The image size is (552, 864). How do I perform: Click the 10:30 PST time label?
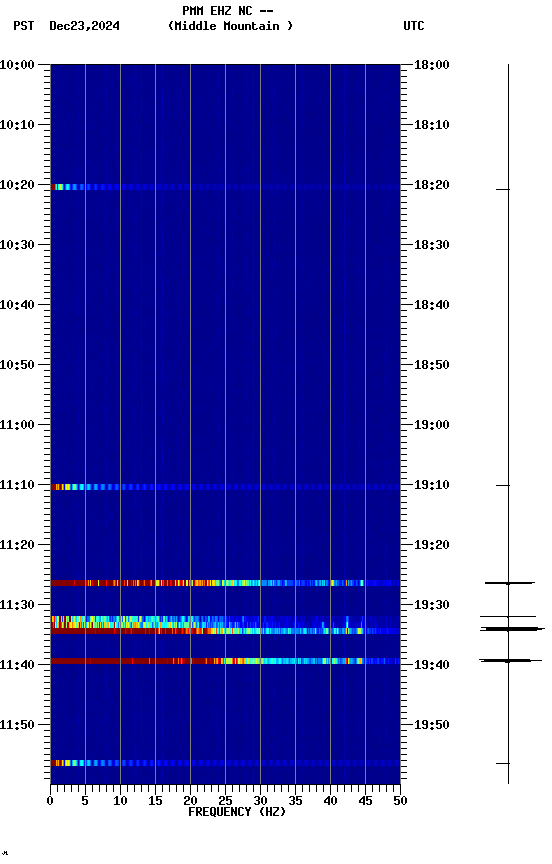17,245
